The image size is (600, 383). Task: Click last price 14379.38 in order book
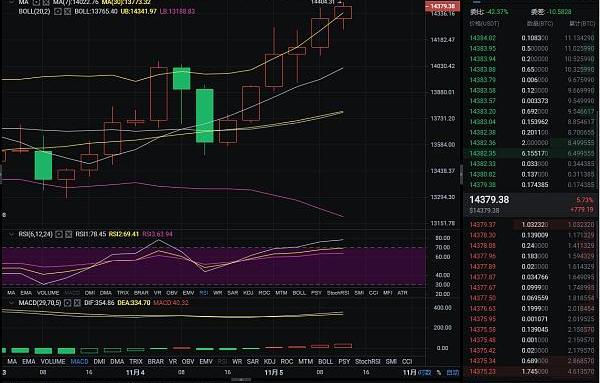click(x=489, y=200)
